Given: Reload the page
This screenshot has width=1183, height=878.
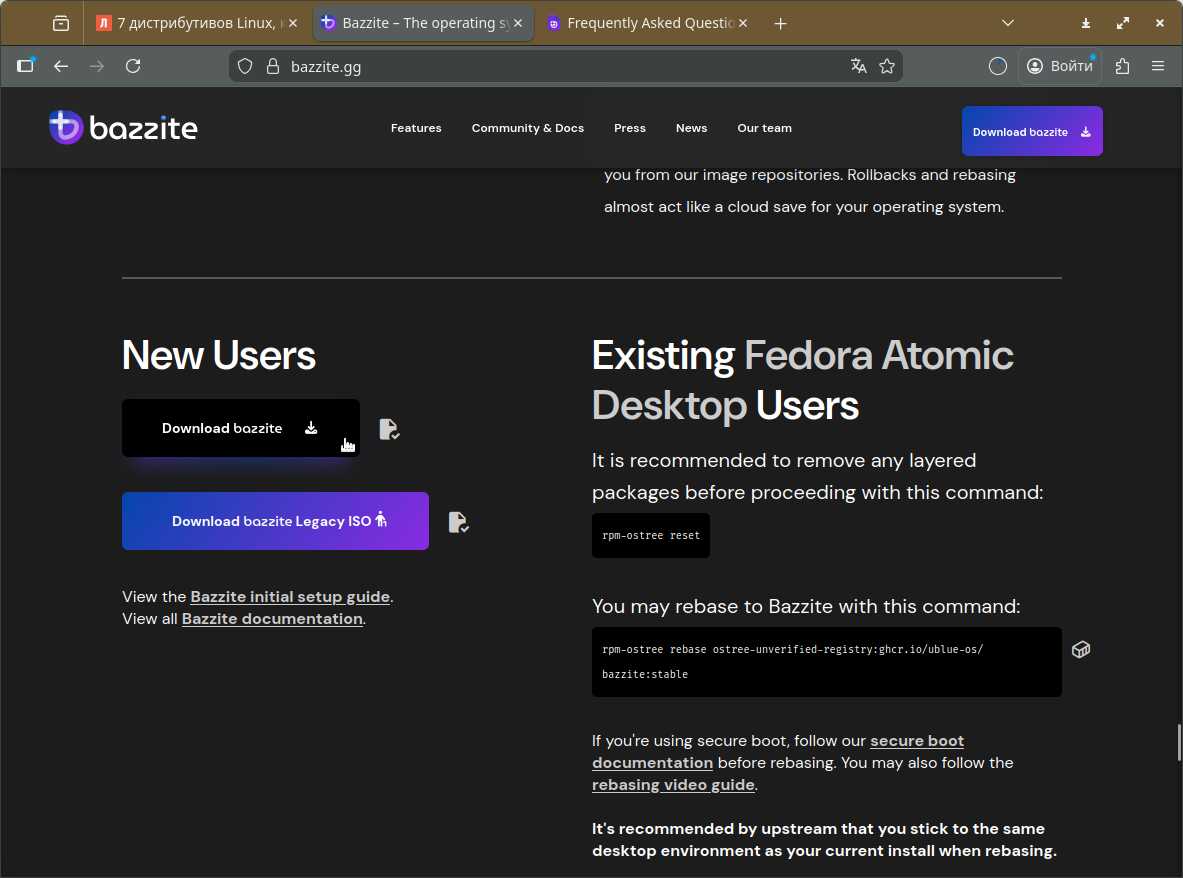Looking at the screenshot, I should click(133, 66).
